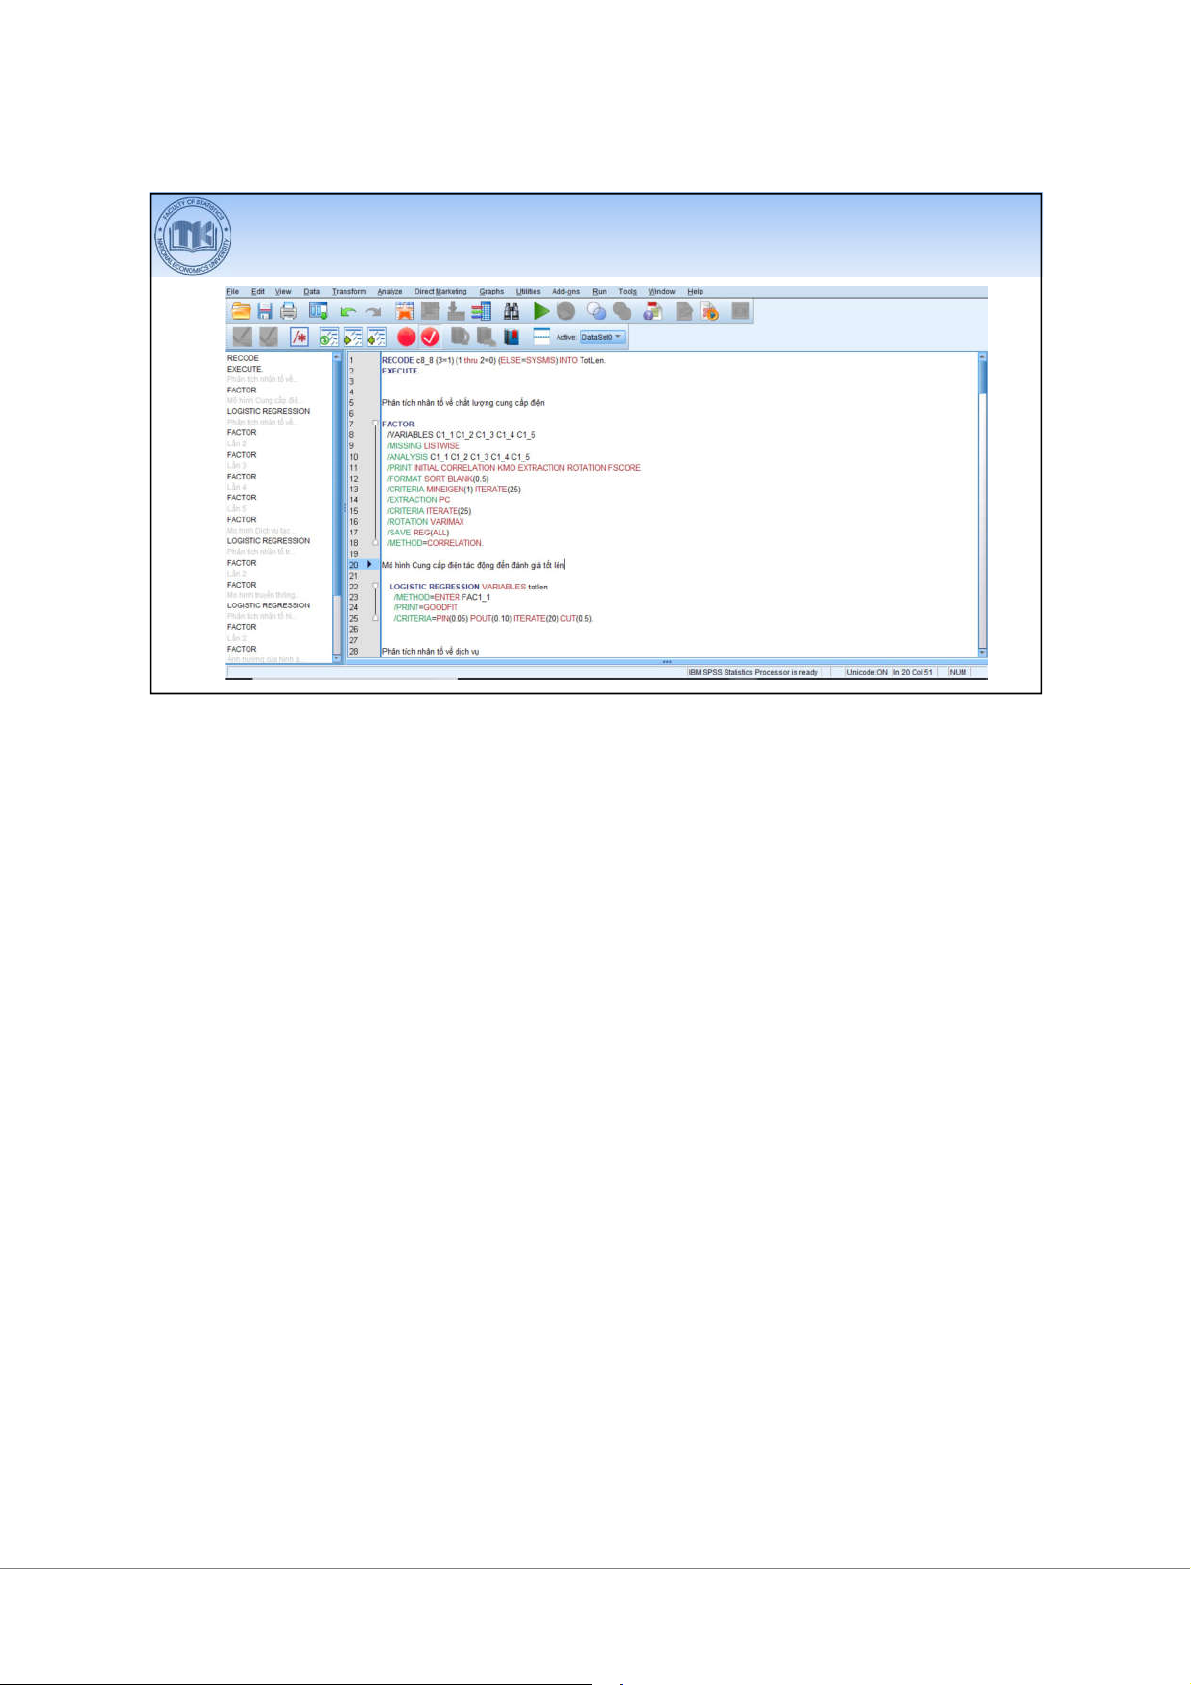Collapse the LOGISTIC REGRESSION block at line 22
The height and width of the screenshot is (1685, 1191).
coord(376,586)
